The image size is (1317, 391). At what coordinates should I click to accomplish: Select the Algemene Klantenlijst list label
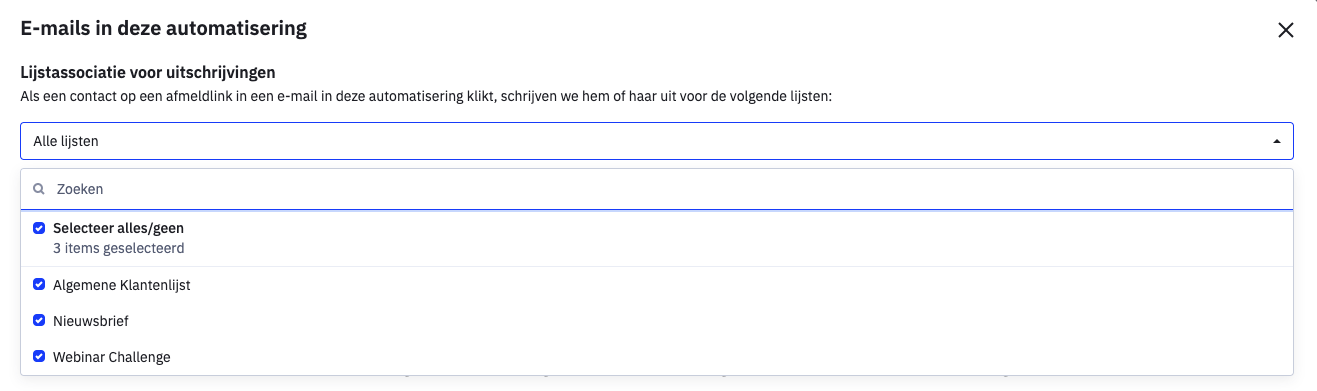(x=122, y=285)
